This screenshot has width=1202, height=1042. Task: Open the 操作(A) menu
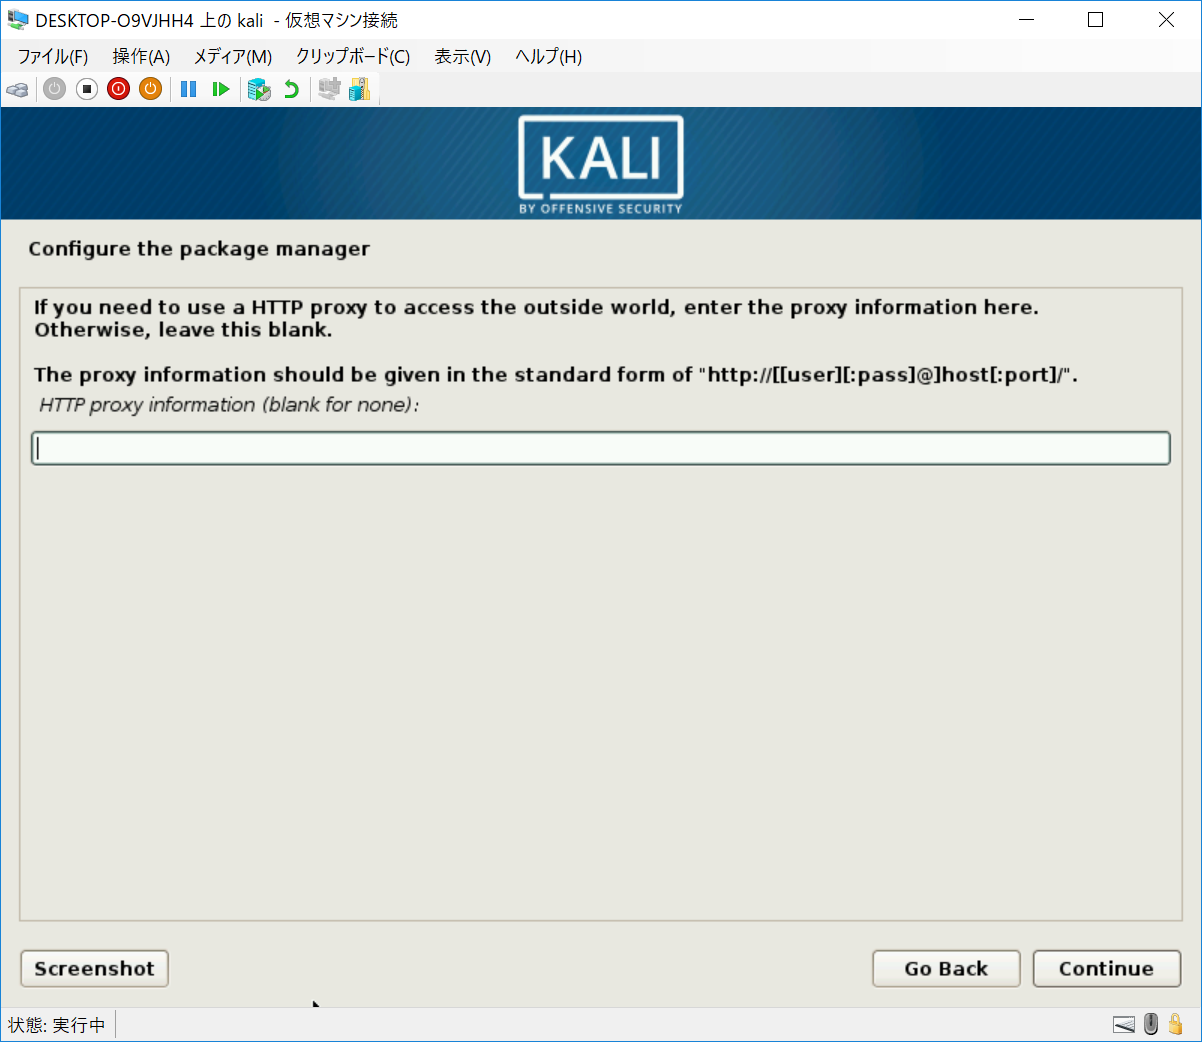(x=141, y=57)
